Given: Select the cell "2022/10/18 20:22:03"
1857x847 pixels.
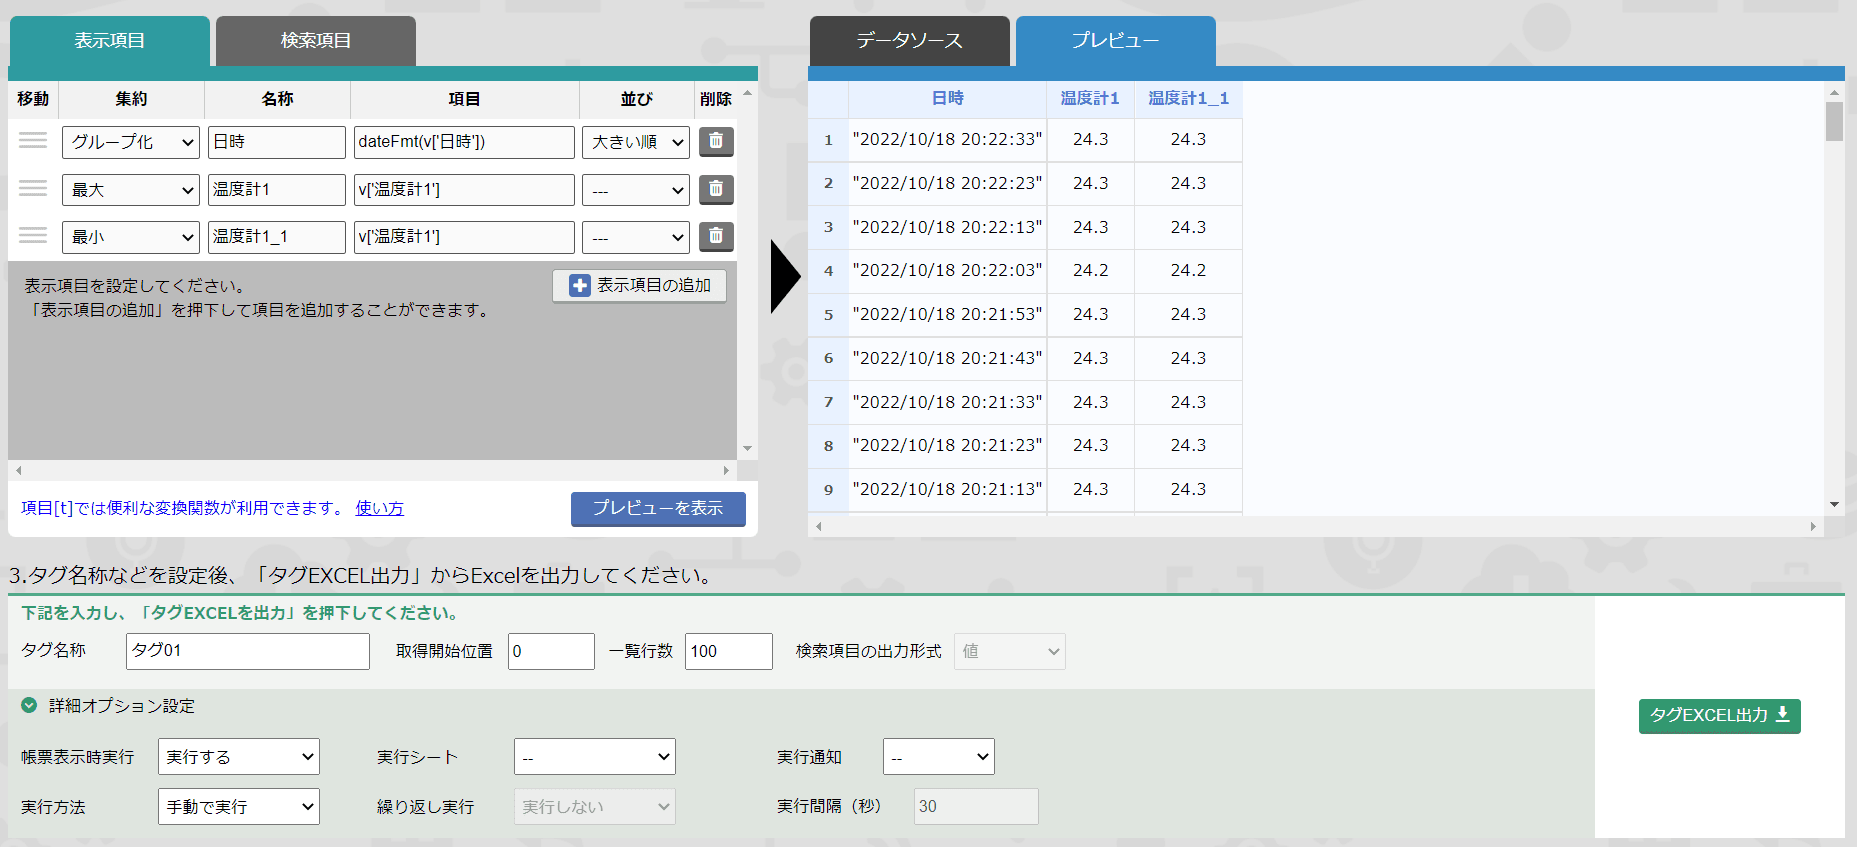Looking at the screenshot, I should click(x=947, y=270).
